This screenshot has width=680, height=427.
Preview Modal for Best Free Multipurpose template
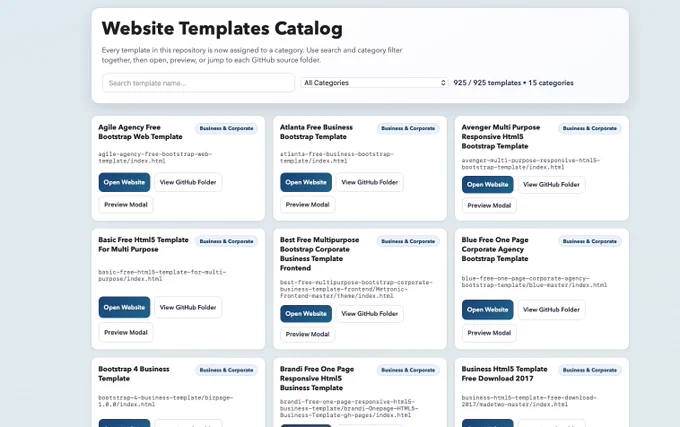point(307,334)
